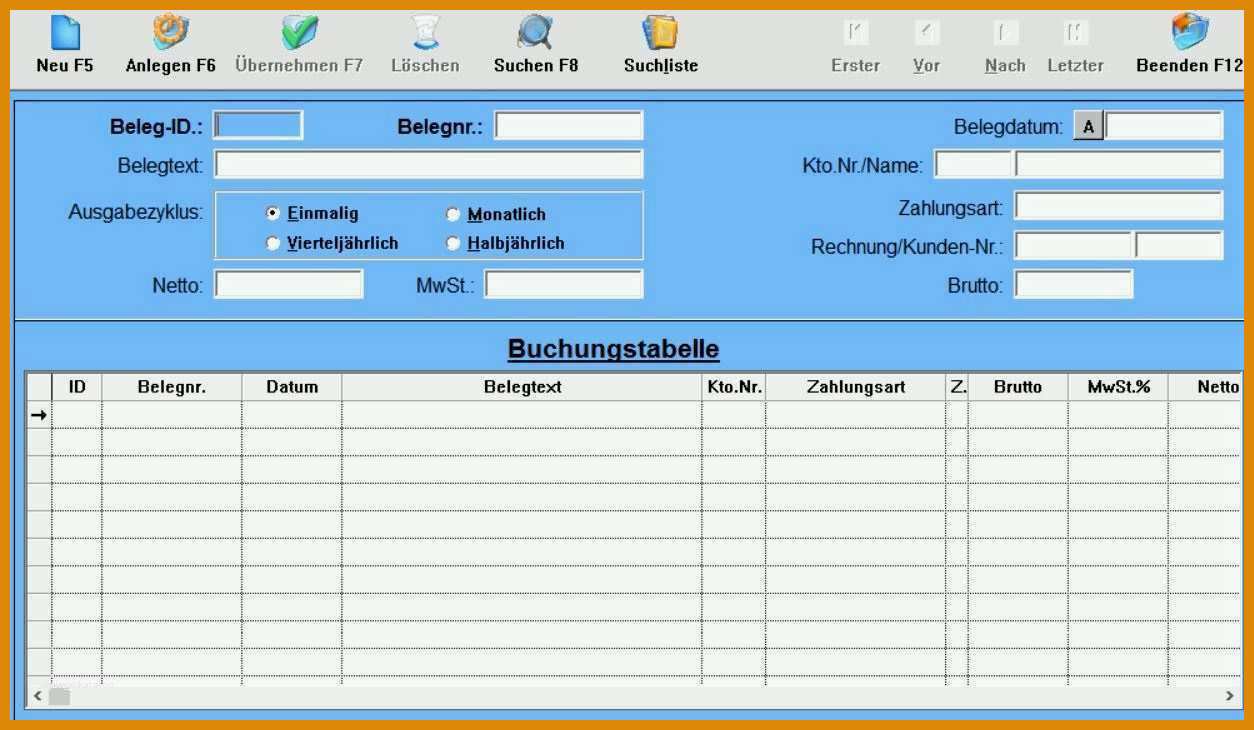
Task: Click the Kto.Nr. column header
Action: point(734,387)
